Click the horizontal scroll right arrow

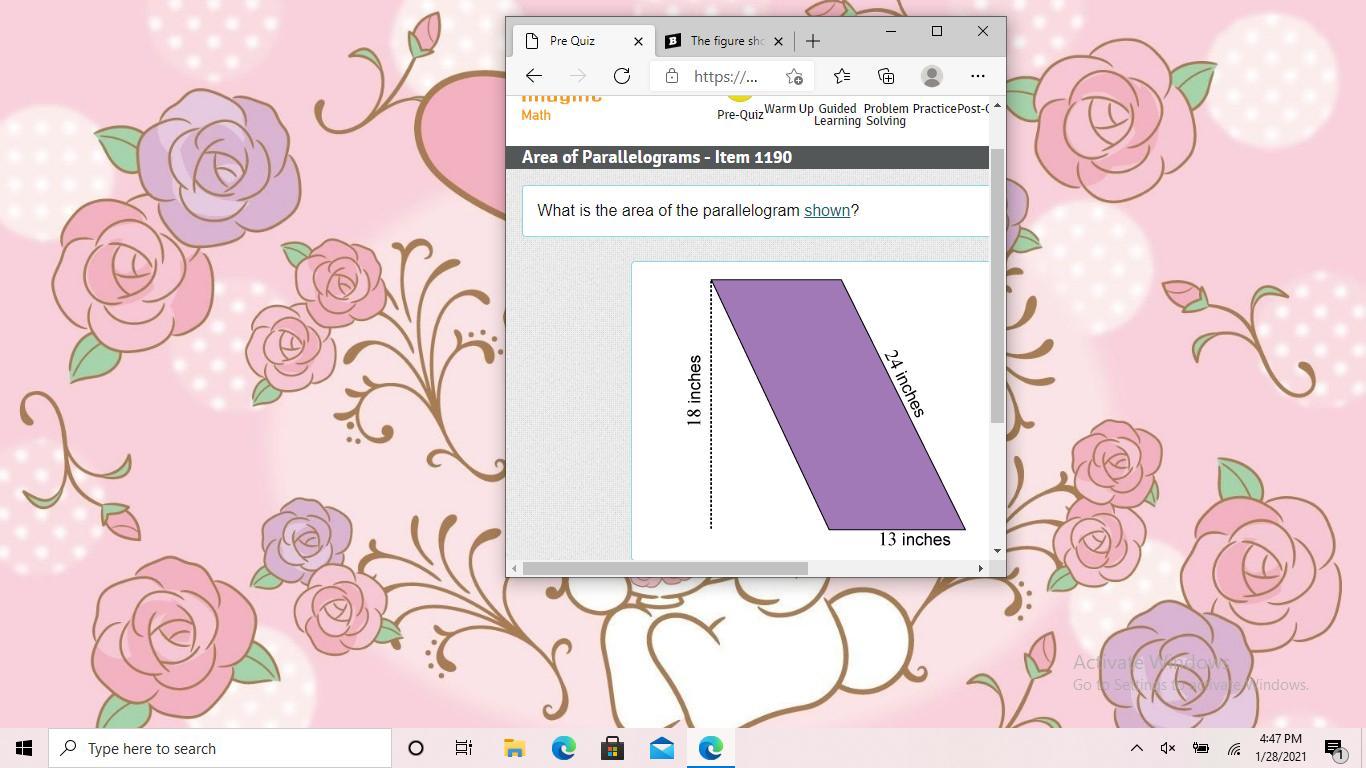(x=980, y=568)
